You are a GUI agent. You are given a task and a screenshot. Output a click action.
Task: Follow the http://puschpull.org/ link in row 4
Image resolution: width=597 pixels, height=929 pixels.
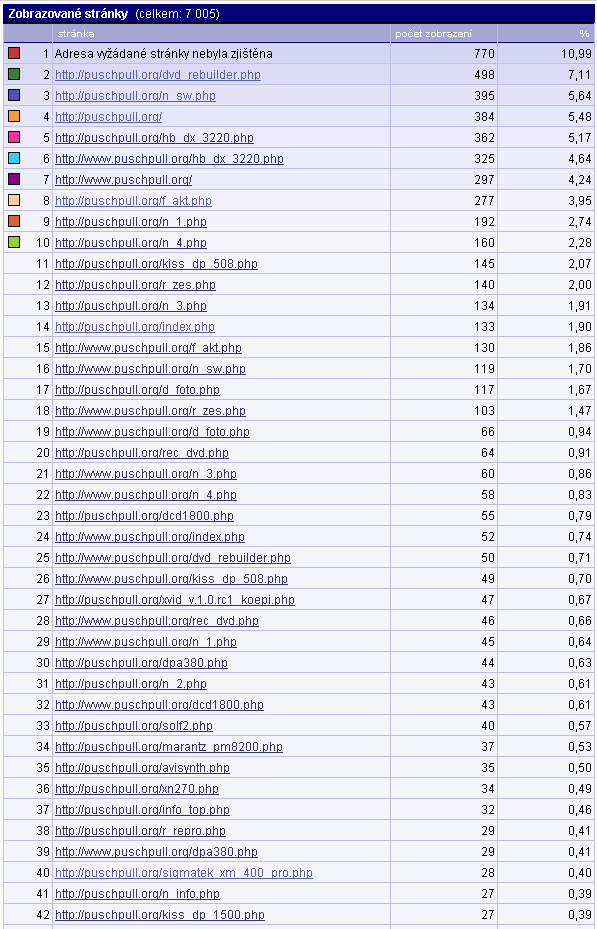tap(108, 117)
